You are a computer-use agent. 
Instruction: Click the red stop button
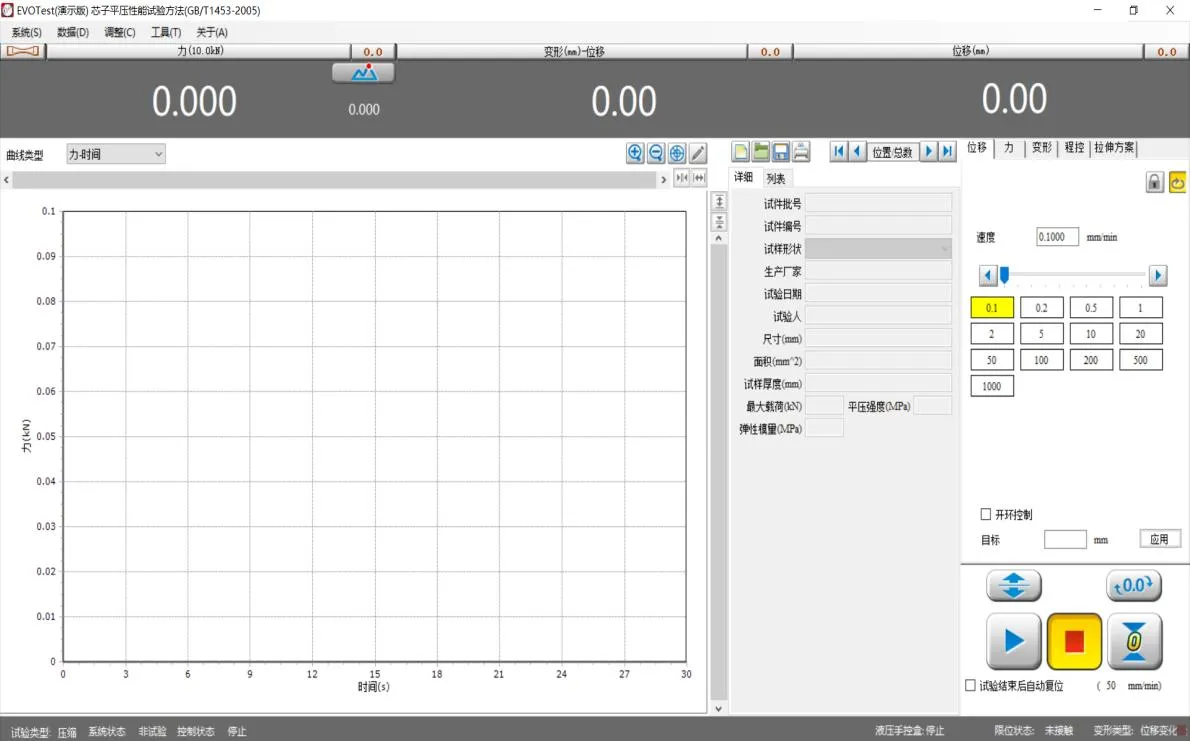1074,642
